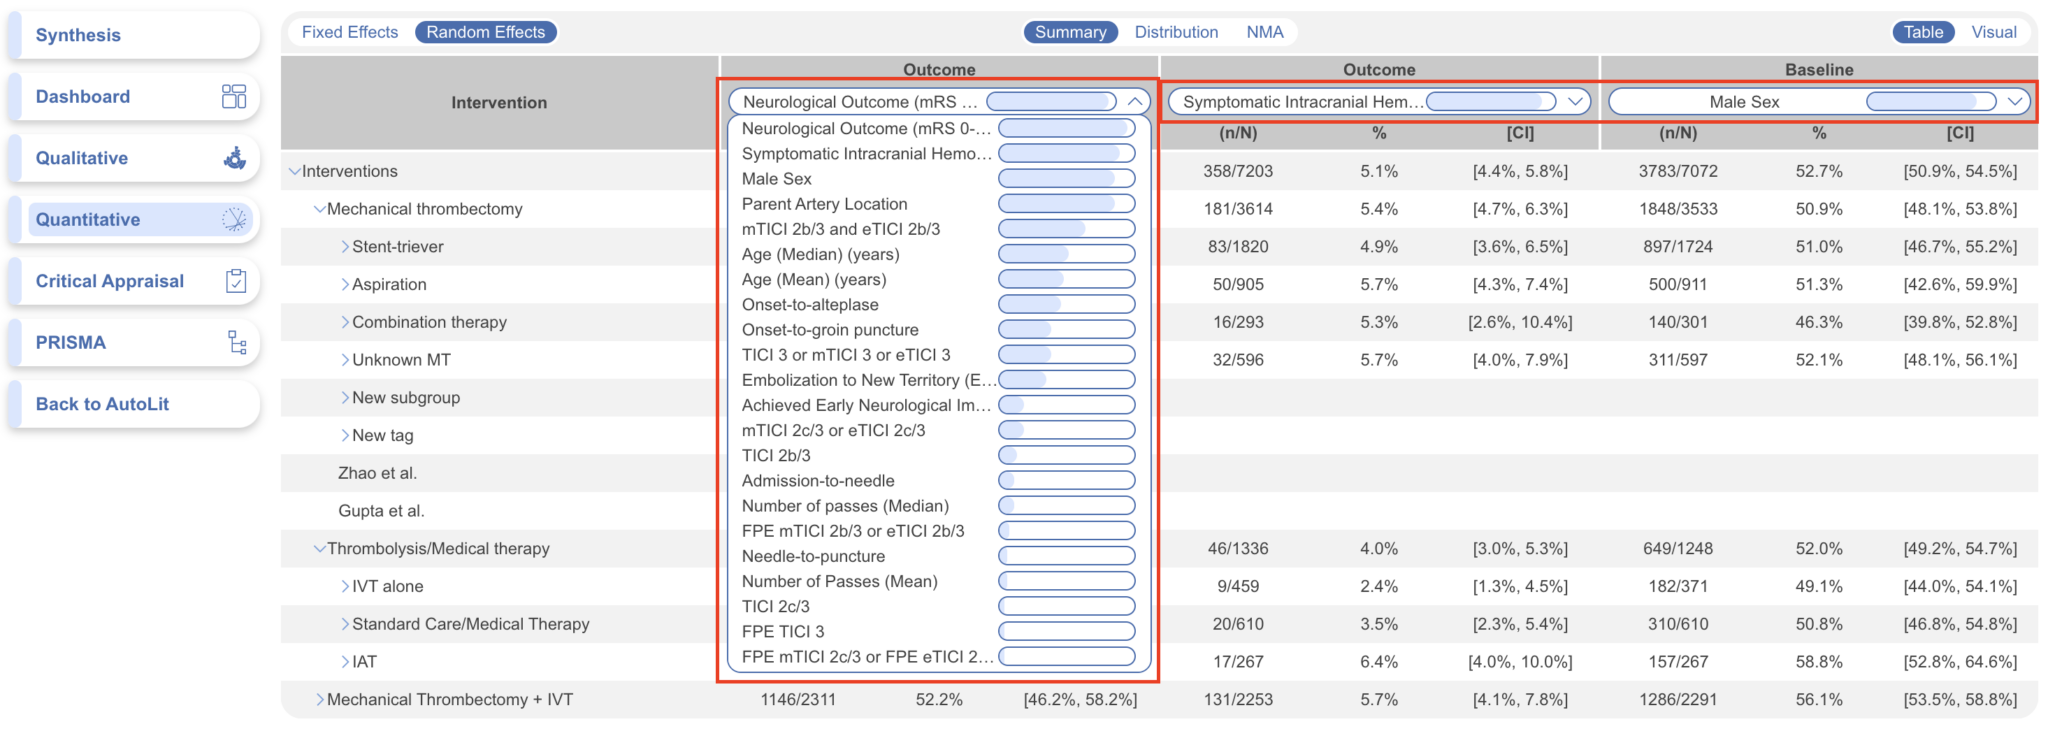Go Back to AutoLit
The height and width of the screenshot is (745, 2048).
(x=102, y=404)
